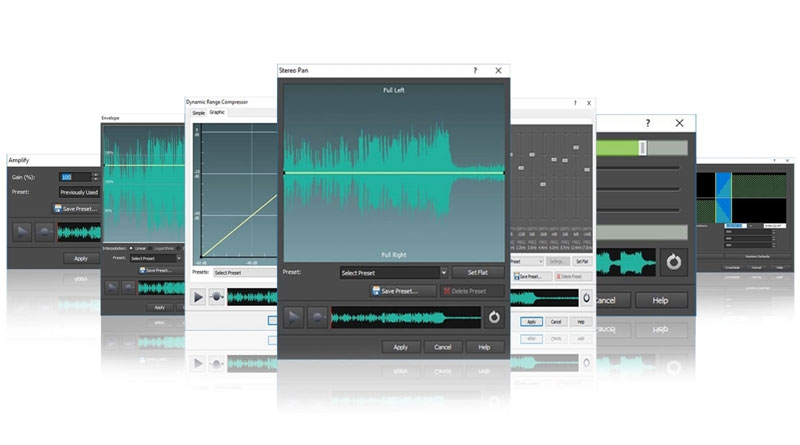Open the Preset dropdown in the equalizer dialog
Screen dimensions: 800x445
point(527,261)
